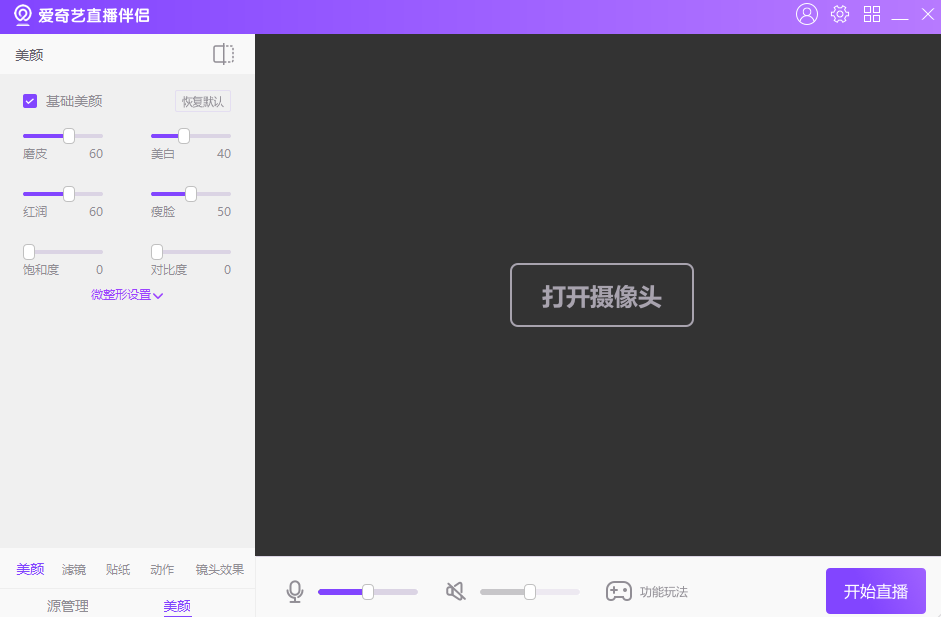Open 功能玩法 gamepad icon

(619, 591)
